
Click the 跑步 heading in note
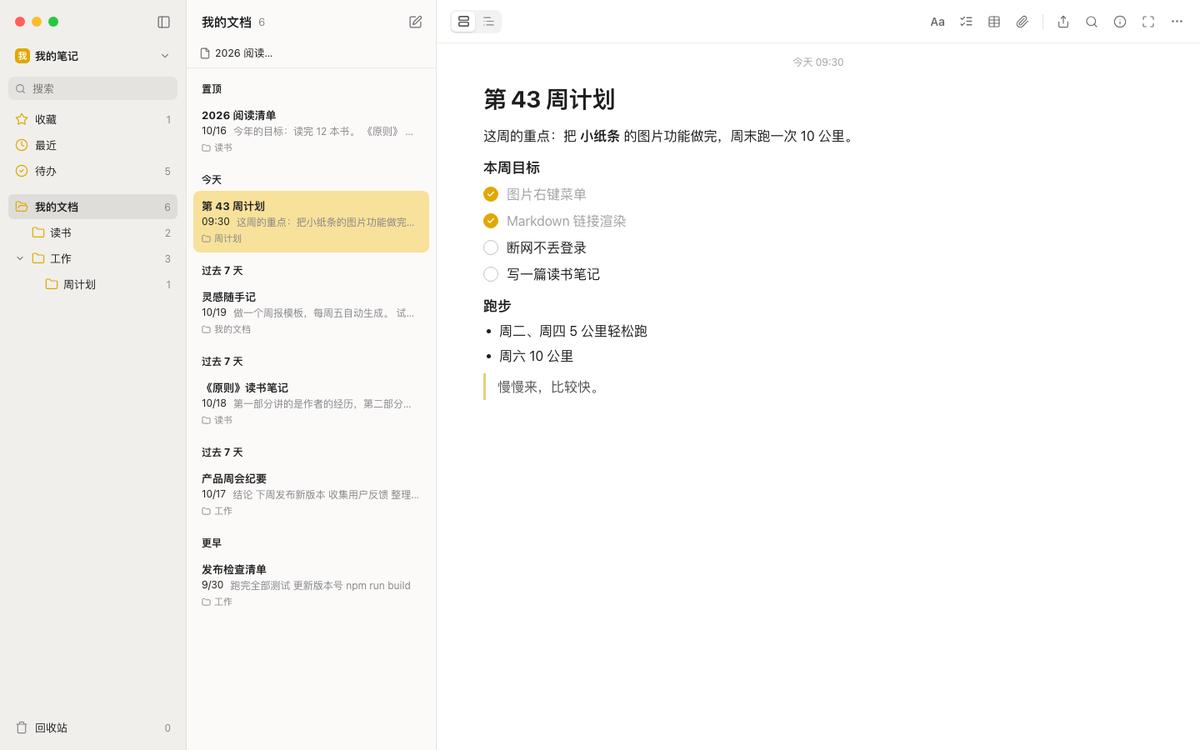497,306
